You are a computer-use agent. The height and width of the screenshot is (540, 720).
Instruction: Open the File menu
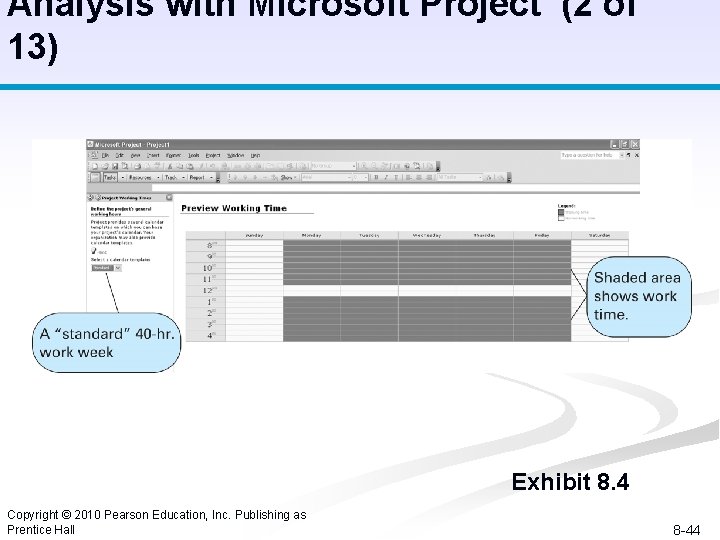coord(105,155)
